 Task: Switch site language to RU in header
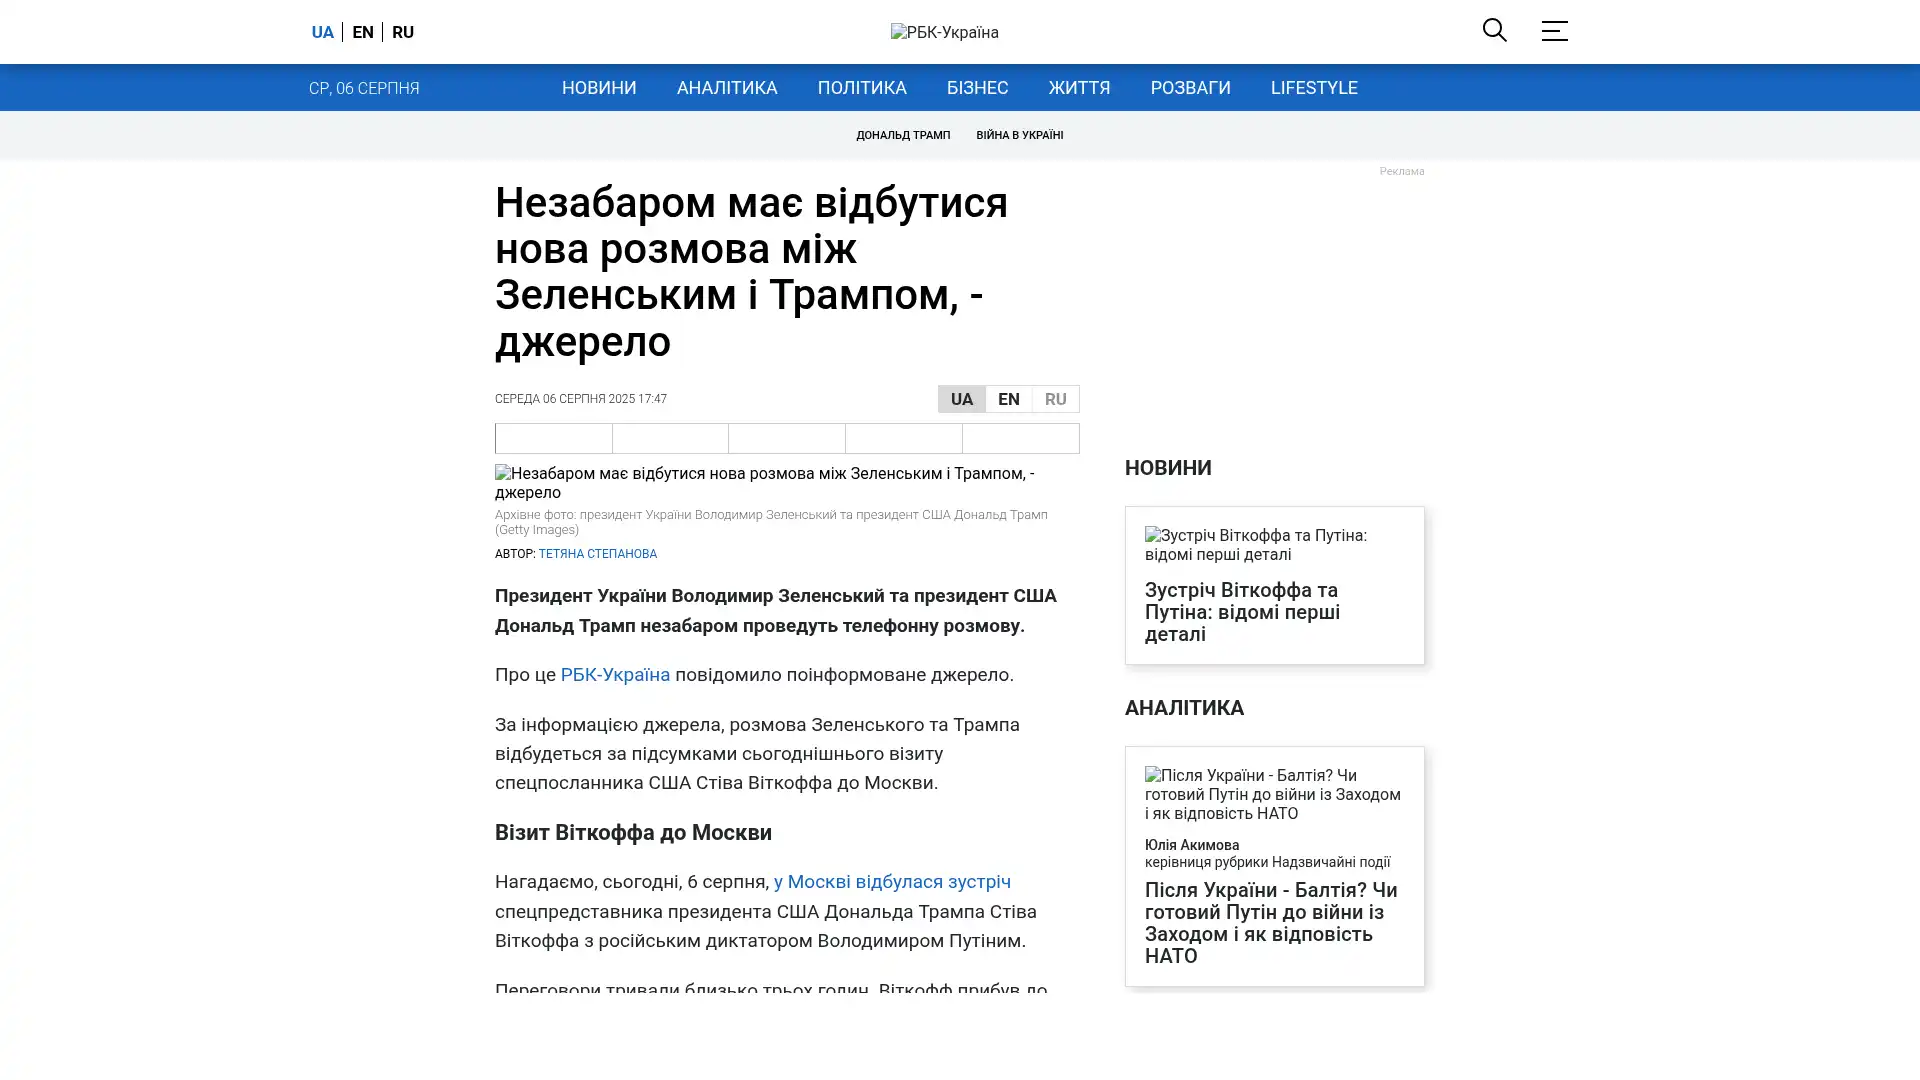402,32
